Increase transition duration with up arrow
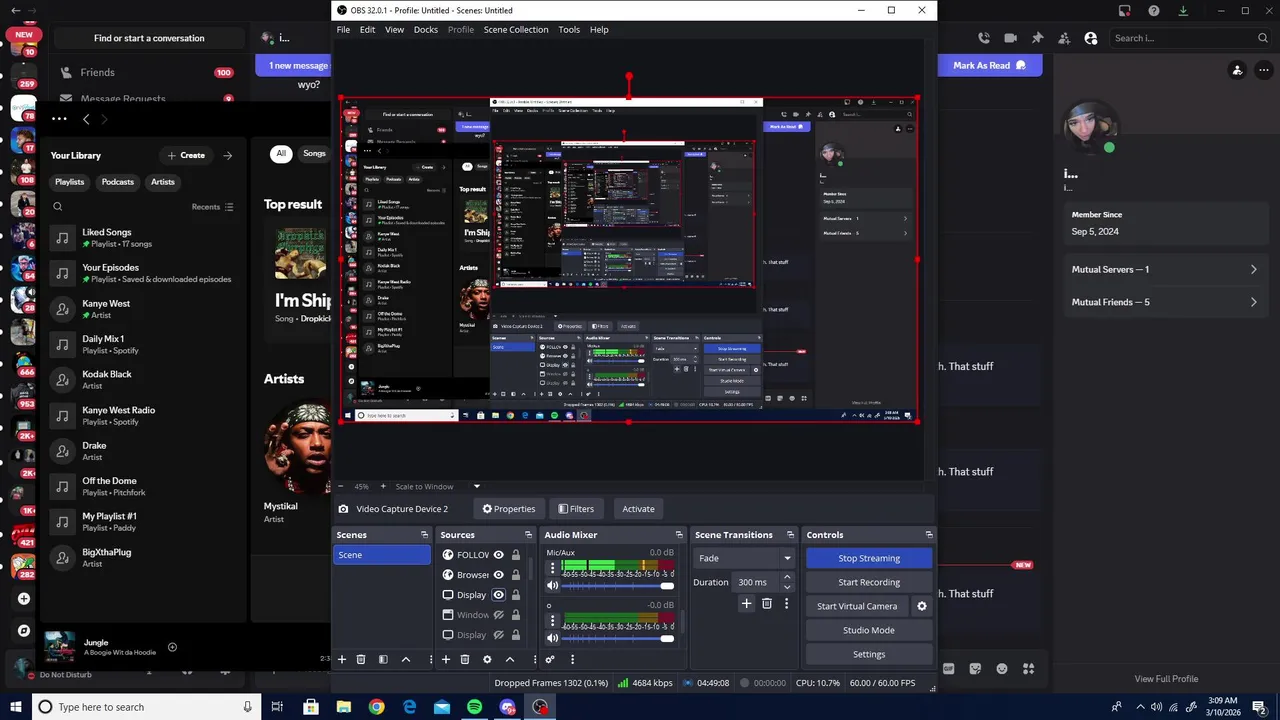 [787, 577]
